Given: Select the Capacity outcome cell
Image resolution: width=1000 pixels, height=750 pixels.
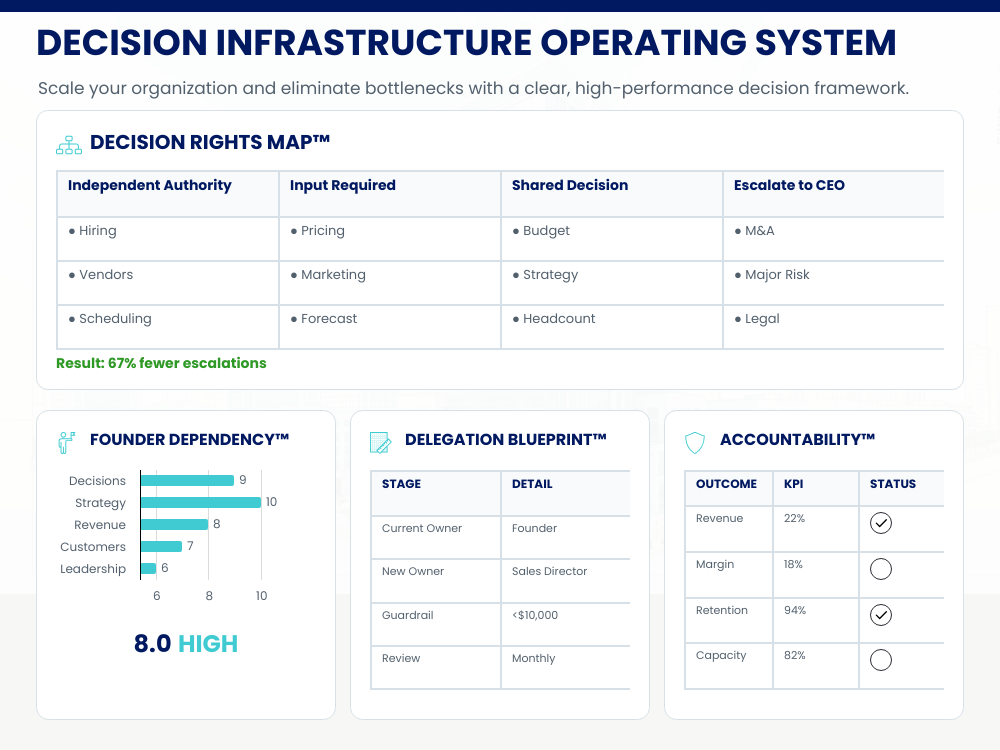Looking at the screenshot, I should point(729,666).
